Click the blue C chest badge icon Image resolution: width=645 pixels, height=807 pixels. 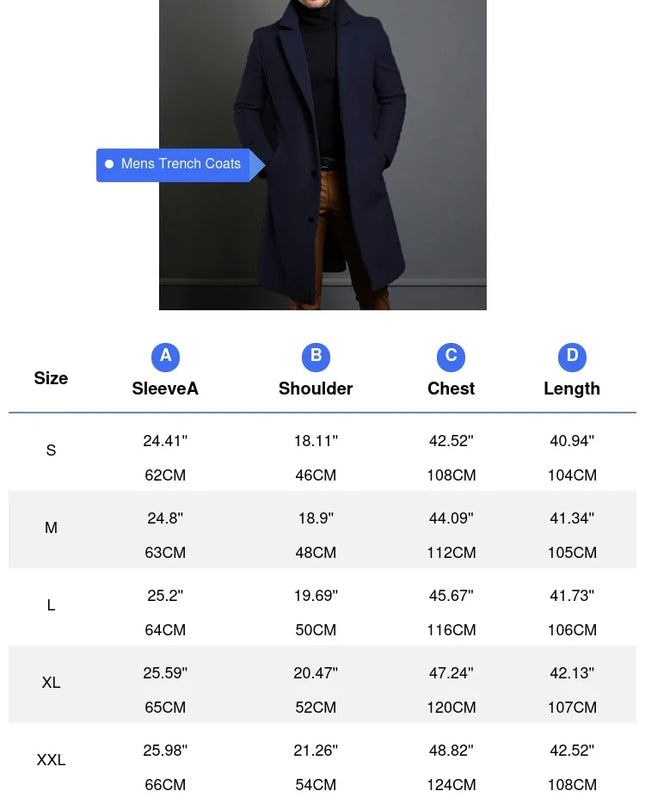point(451,356)
